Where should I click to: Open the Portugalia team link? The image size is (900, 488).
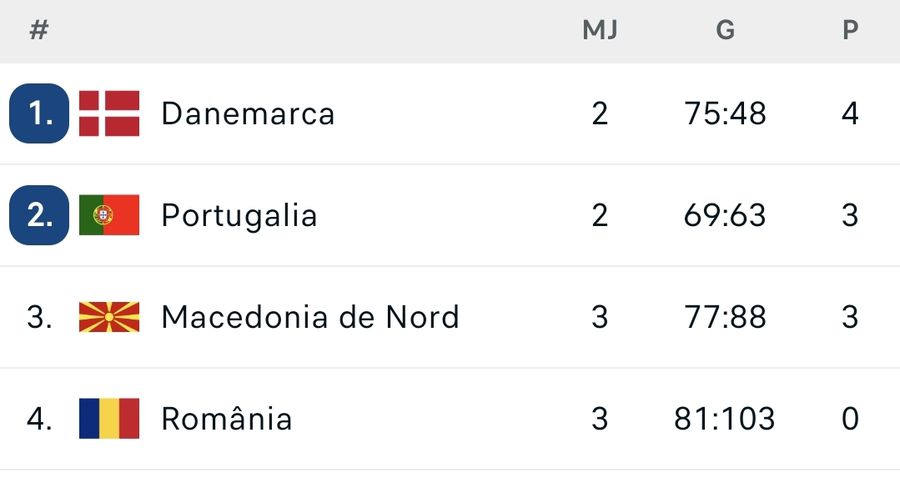pos(239,216)
